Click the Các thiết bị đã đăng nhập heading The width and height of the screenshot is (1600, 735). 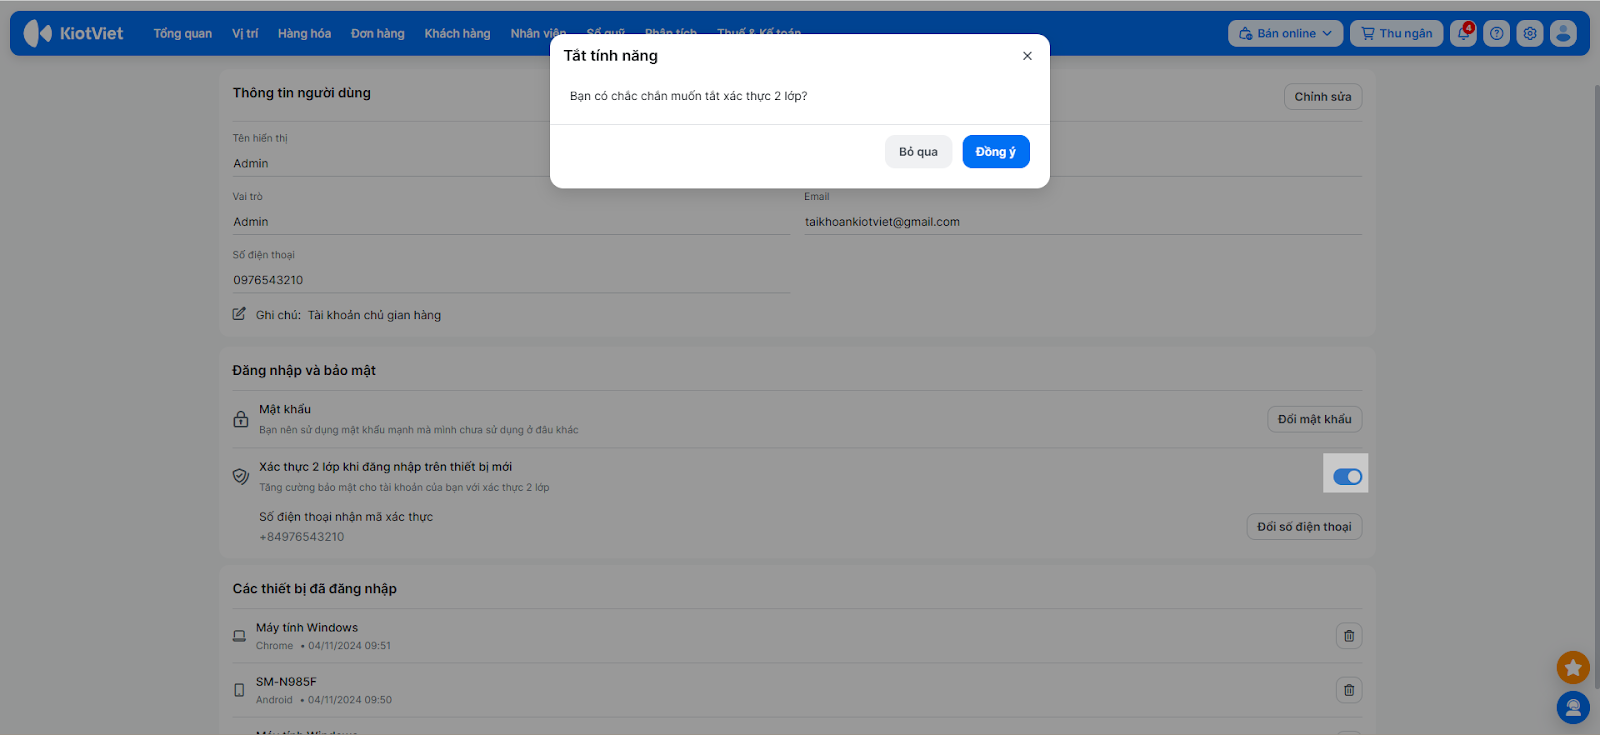[x=315, y=589]
